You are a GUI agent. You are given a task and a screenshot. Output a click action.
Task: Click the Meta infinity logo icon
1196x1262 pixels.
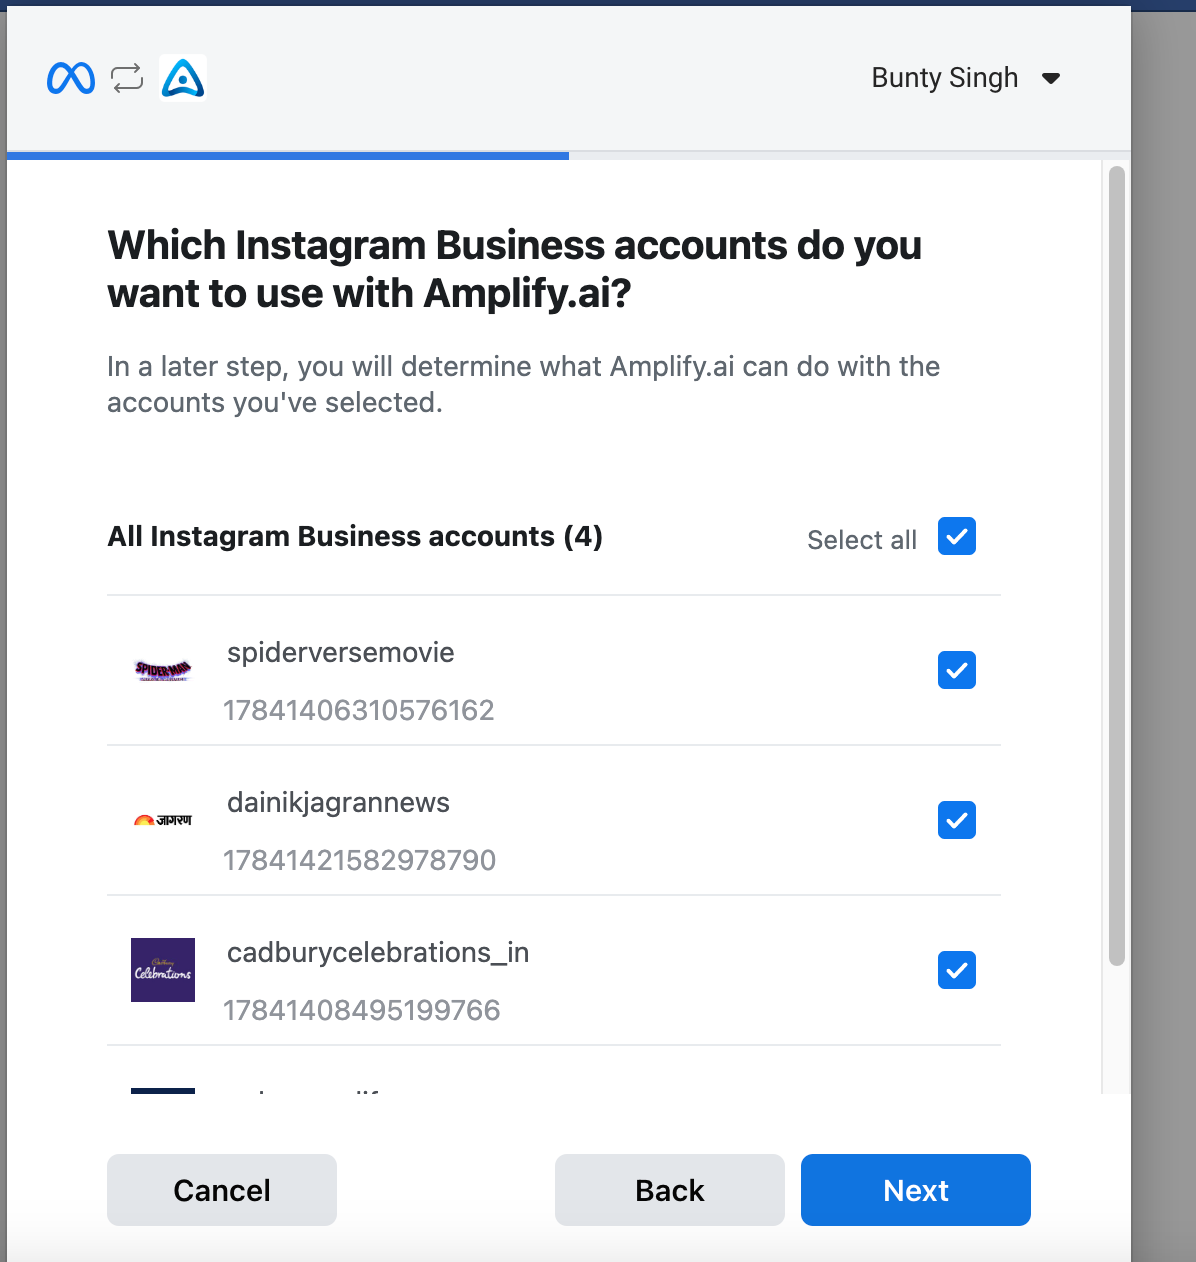(71, 78)
